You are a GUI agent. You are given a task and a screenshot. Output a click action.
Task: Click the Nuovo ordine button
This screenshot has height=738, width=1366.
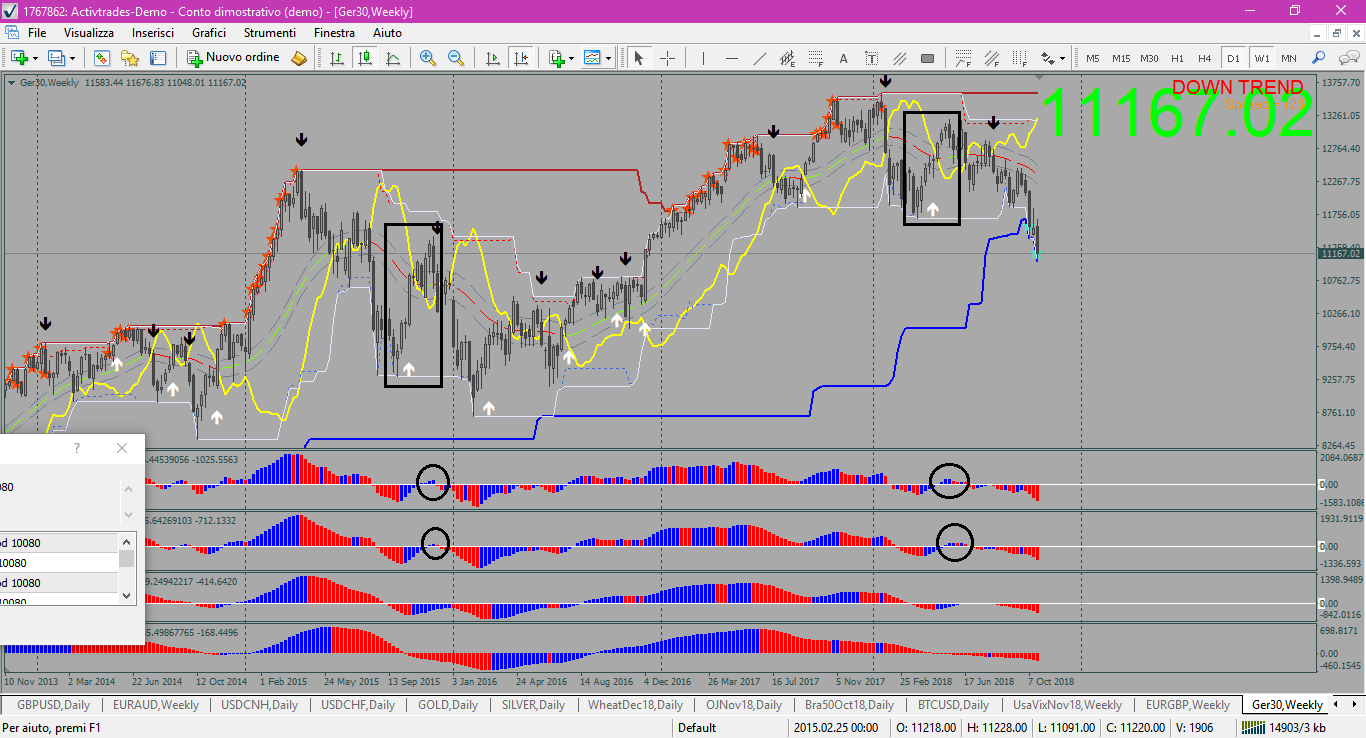click(x=234, y=58)
